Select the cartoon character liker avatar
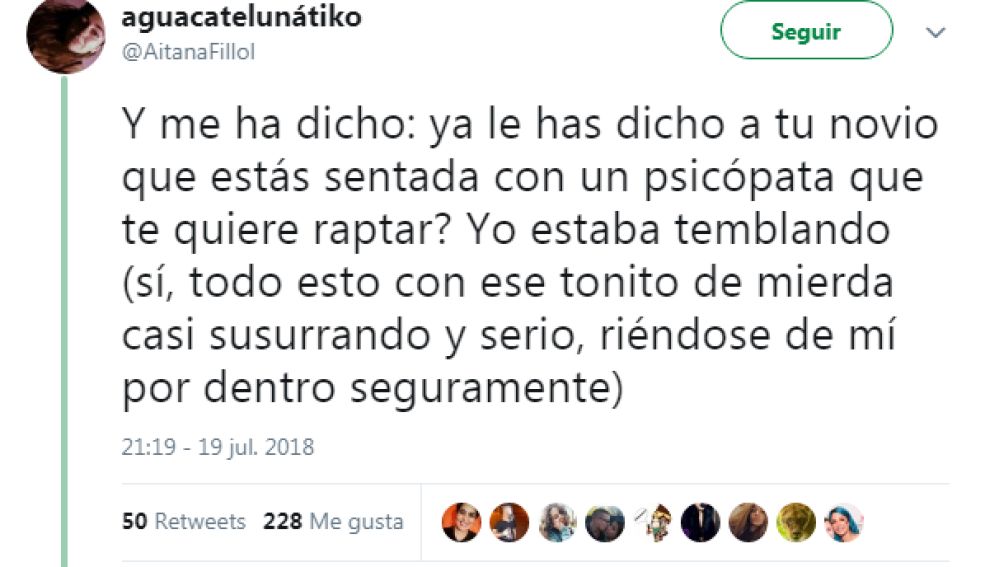The width and height of the screenshot is (999, 567). (653, 522)
